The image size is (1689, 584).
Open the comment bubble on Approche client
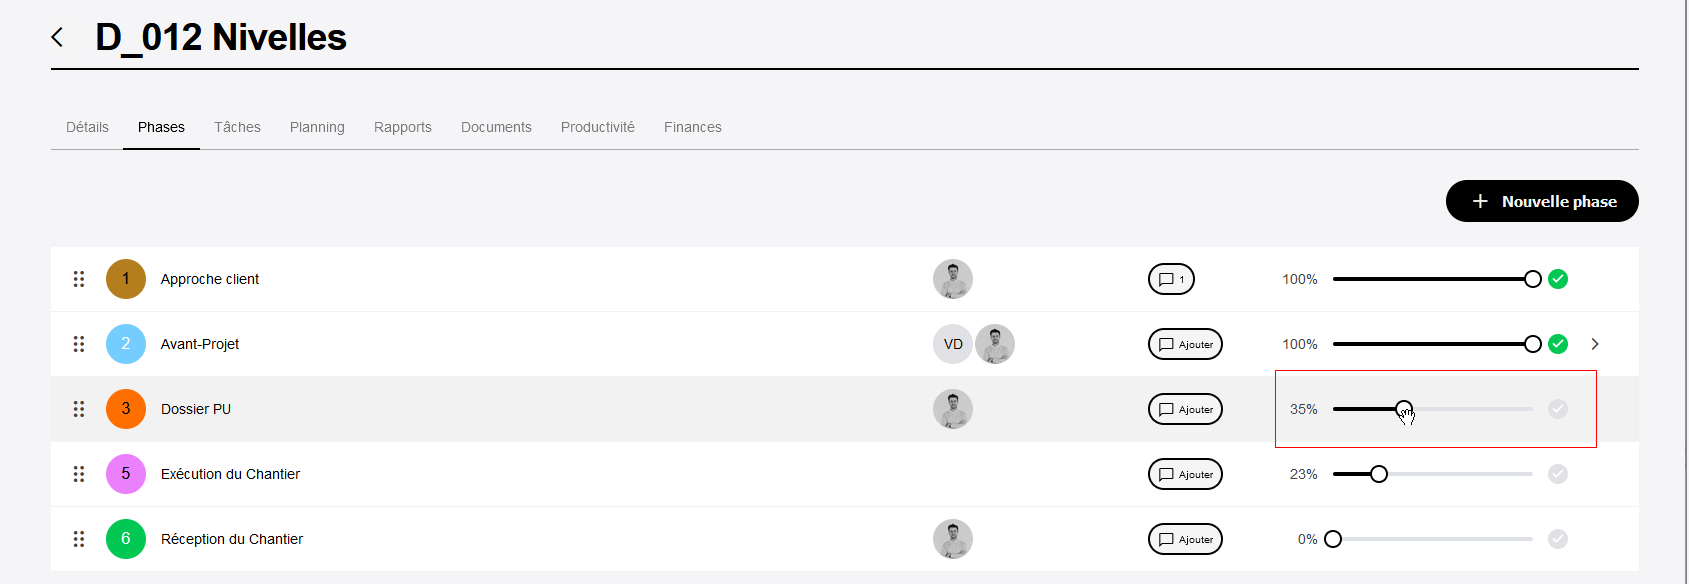pyautogui.click(x=1171, y=279)
